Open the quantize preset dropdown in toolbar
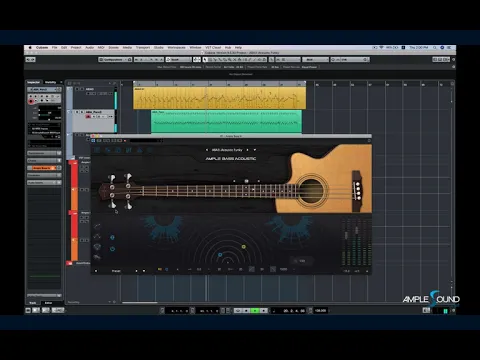 [350, 60]
